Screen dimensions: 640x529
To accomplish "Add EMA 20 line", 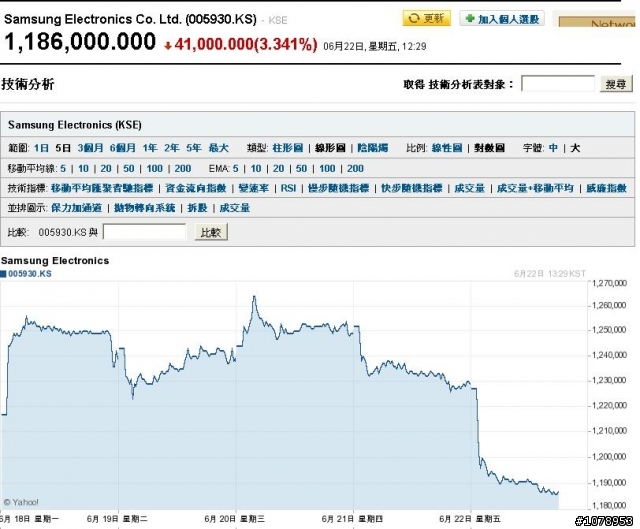I will click(x=278, y=169).
